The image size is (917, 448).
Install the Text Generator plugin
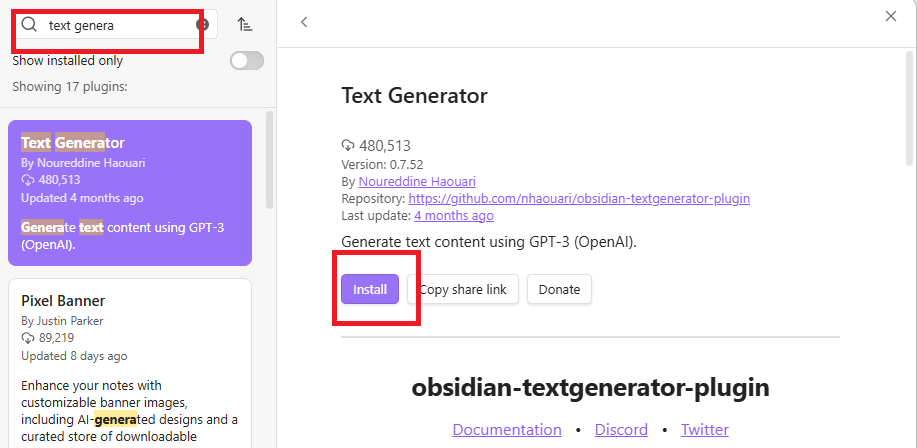[x=370, y=289]
